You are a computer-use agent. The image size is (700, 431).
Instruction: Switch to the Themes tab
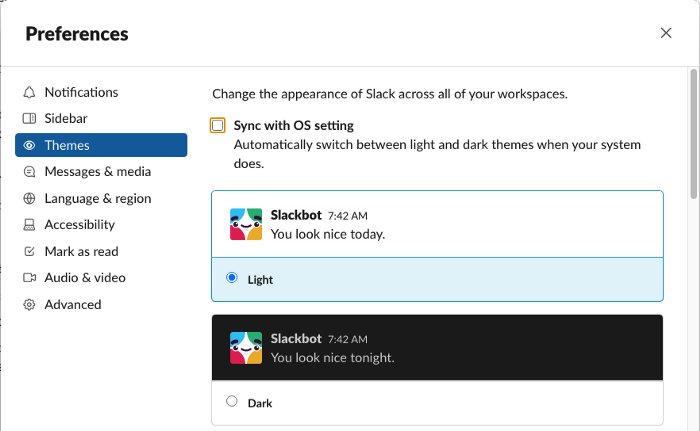pos(101,145)
